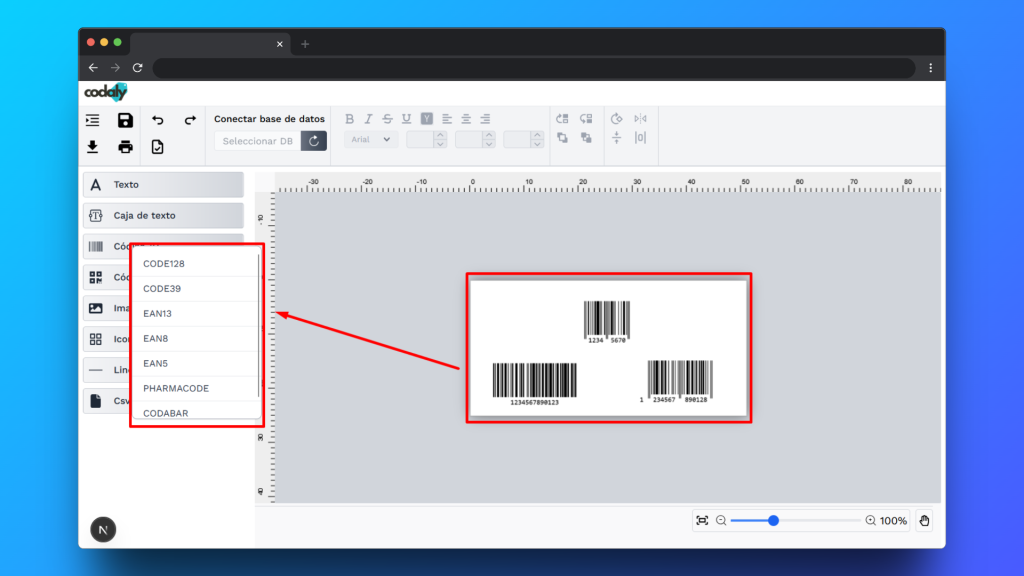Click the middle numeric stepper field
Image resolution: width=1024 pixels, height=576 pixels.
[475, 139]
